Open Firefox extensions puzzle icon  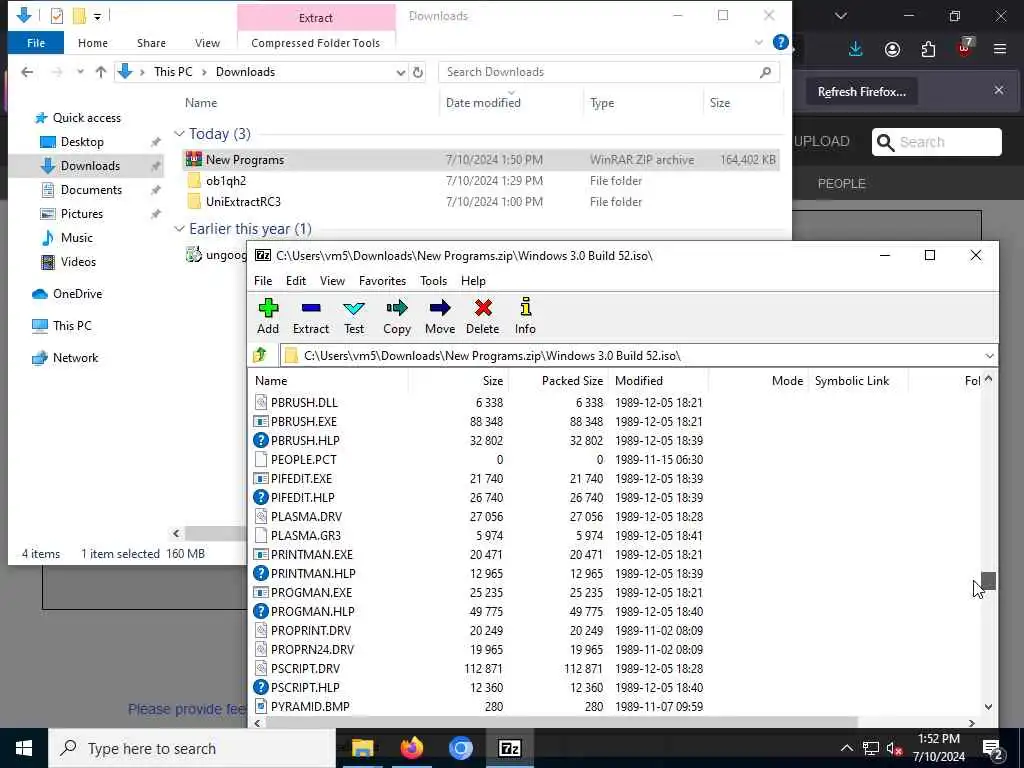pos(928,49)
